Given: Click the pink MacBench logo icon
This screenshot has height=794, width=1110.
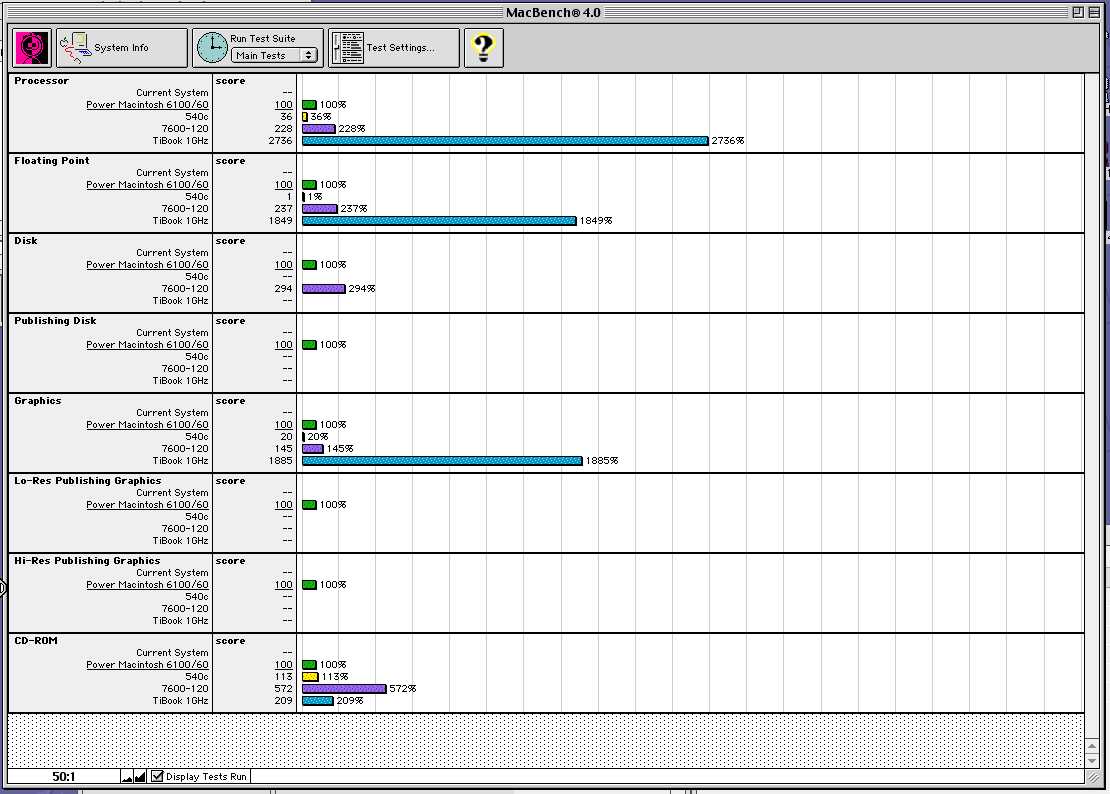Looking at the screenshot, I should pos(33,48).
